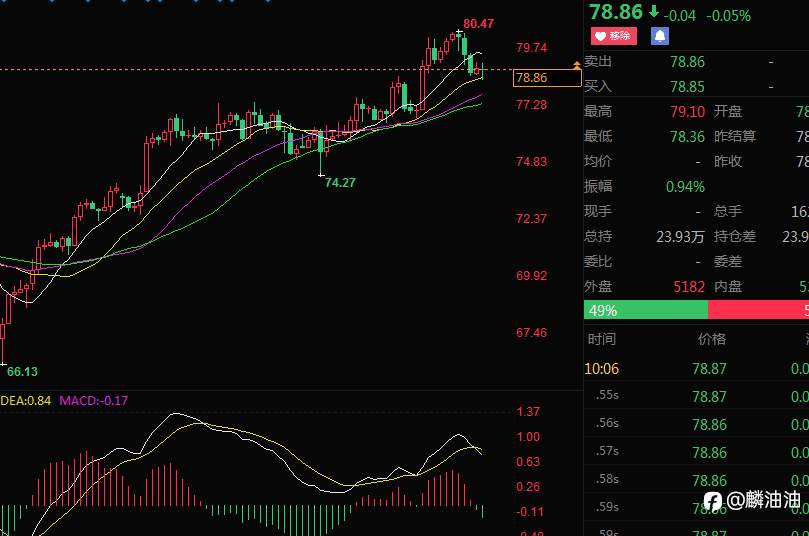
Task: Click the 79.74 price axis label
Action: pos(531,48)
